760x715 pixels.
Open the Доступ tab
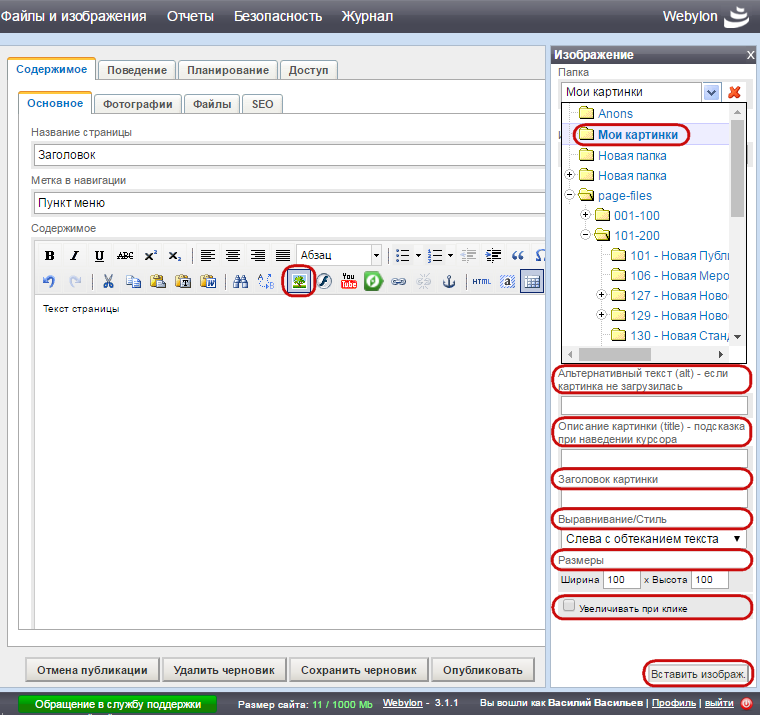pyautogui.click(x=308, y=70)
